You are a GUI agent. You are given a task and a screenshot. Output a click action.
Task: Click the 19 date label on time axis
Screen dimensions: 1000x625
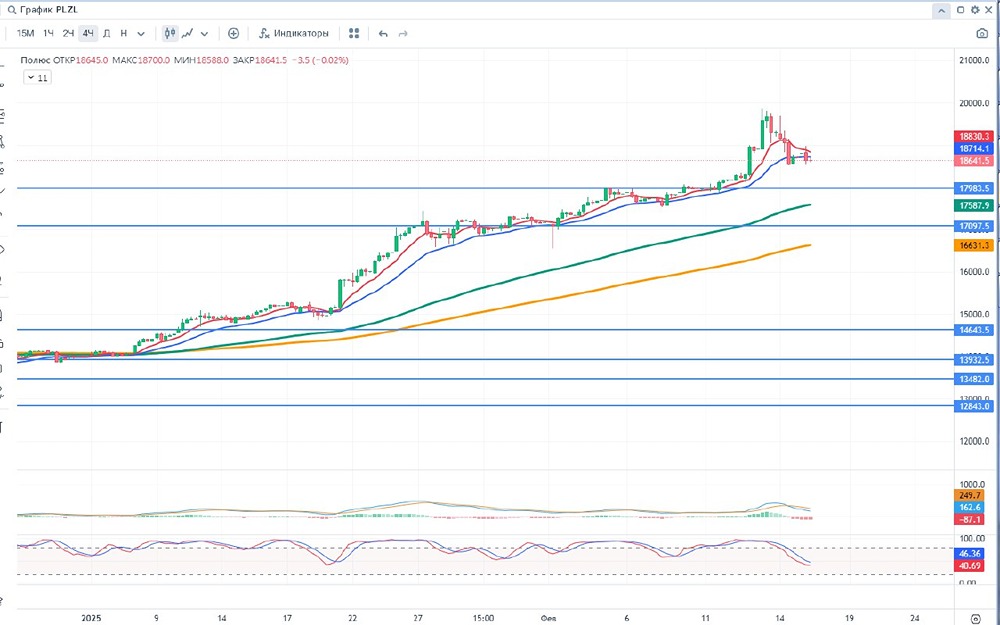tap(849, 618)
